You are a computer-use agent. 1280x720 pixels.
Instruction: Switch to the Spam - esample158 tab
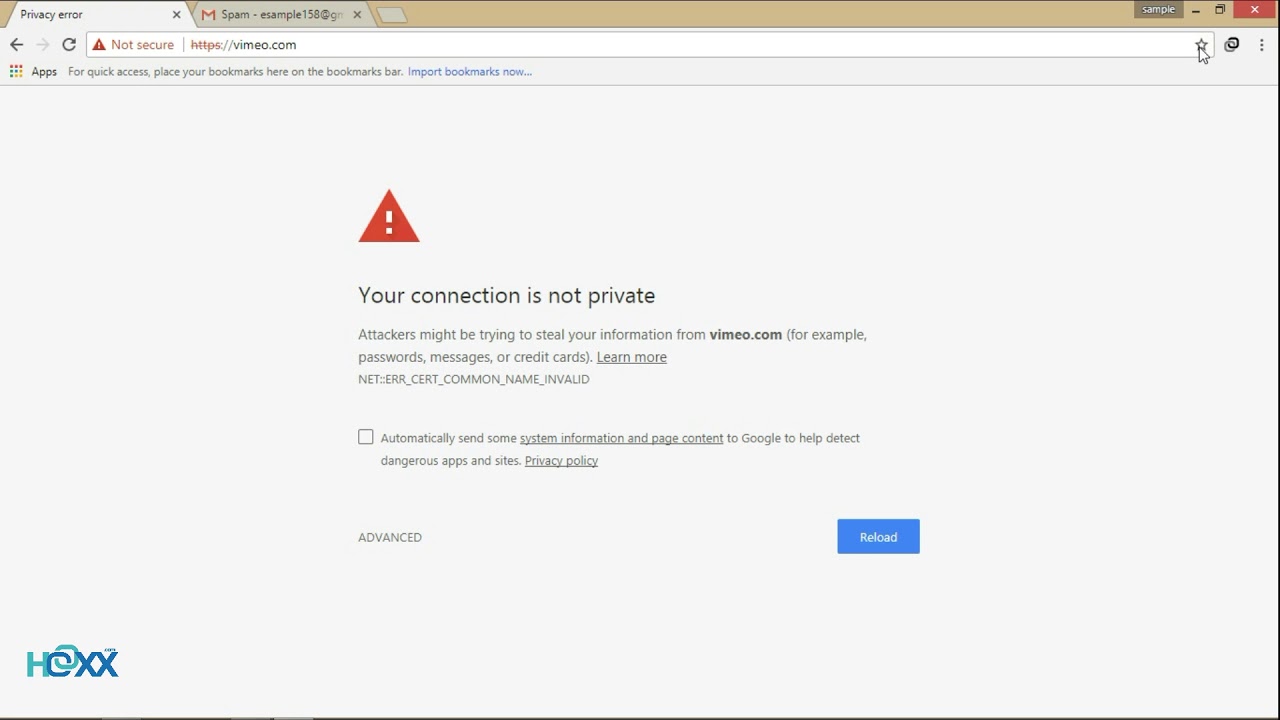[281, 15]
